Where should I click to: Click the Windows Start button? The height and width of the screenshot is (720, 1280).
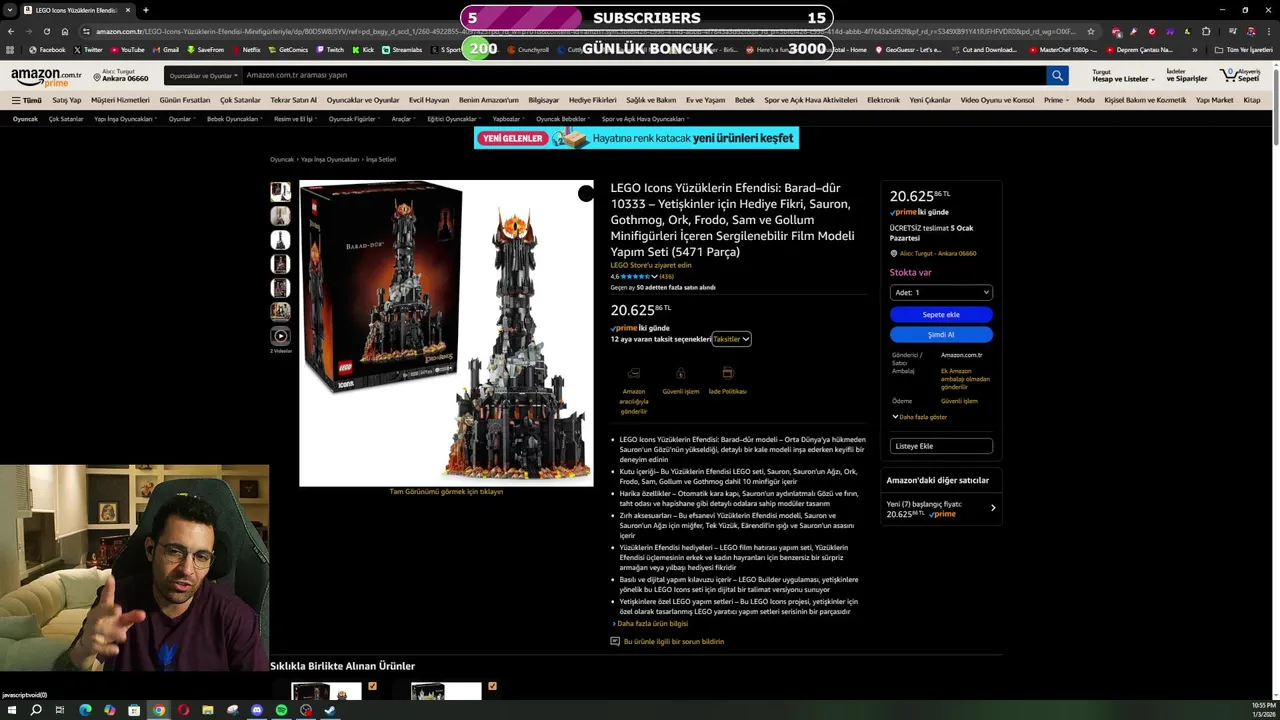12,710
